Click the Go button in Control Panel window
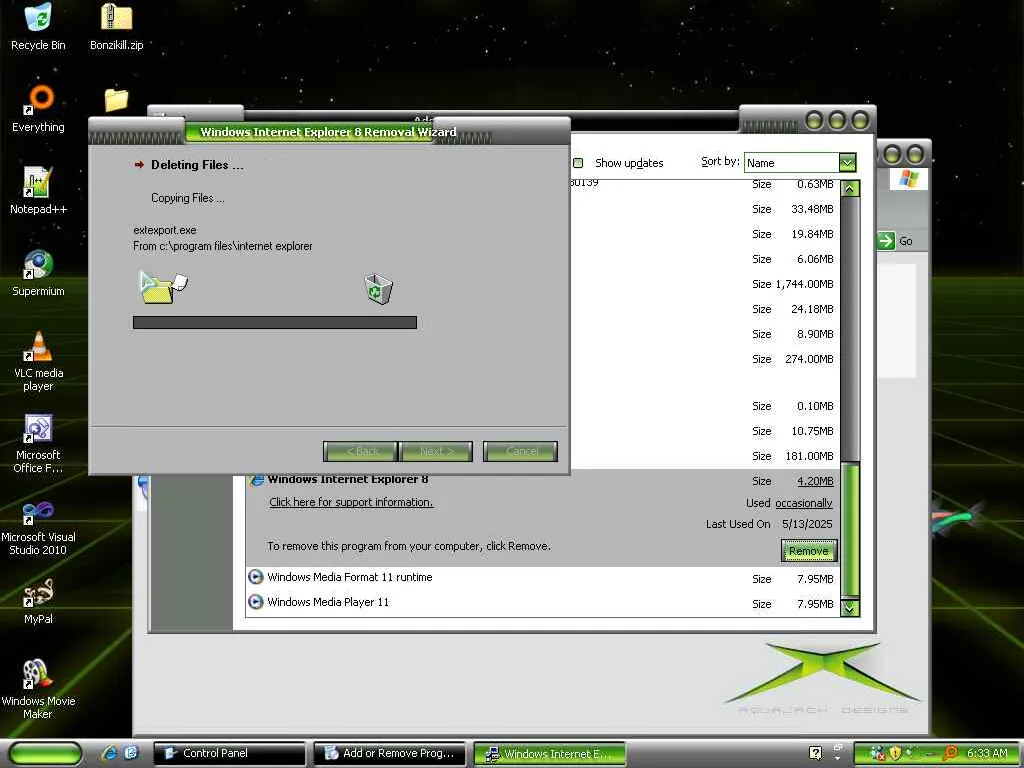 pyautogui.click(x=895, y=241)
